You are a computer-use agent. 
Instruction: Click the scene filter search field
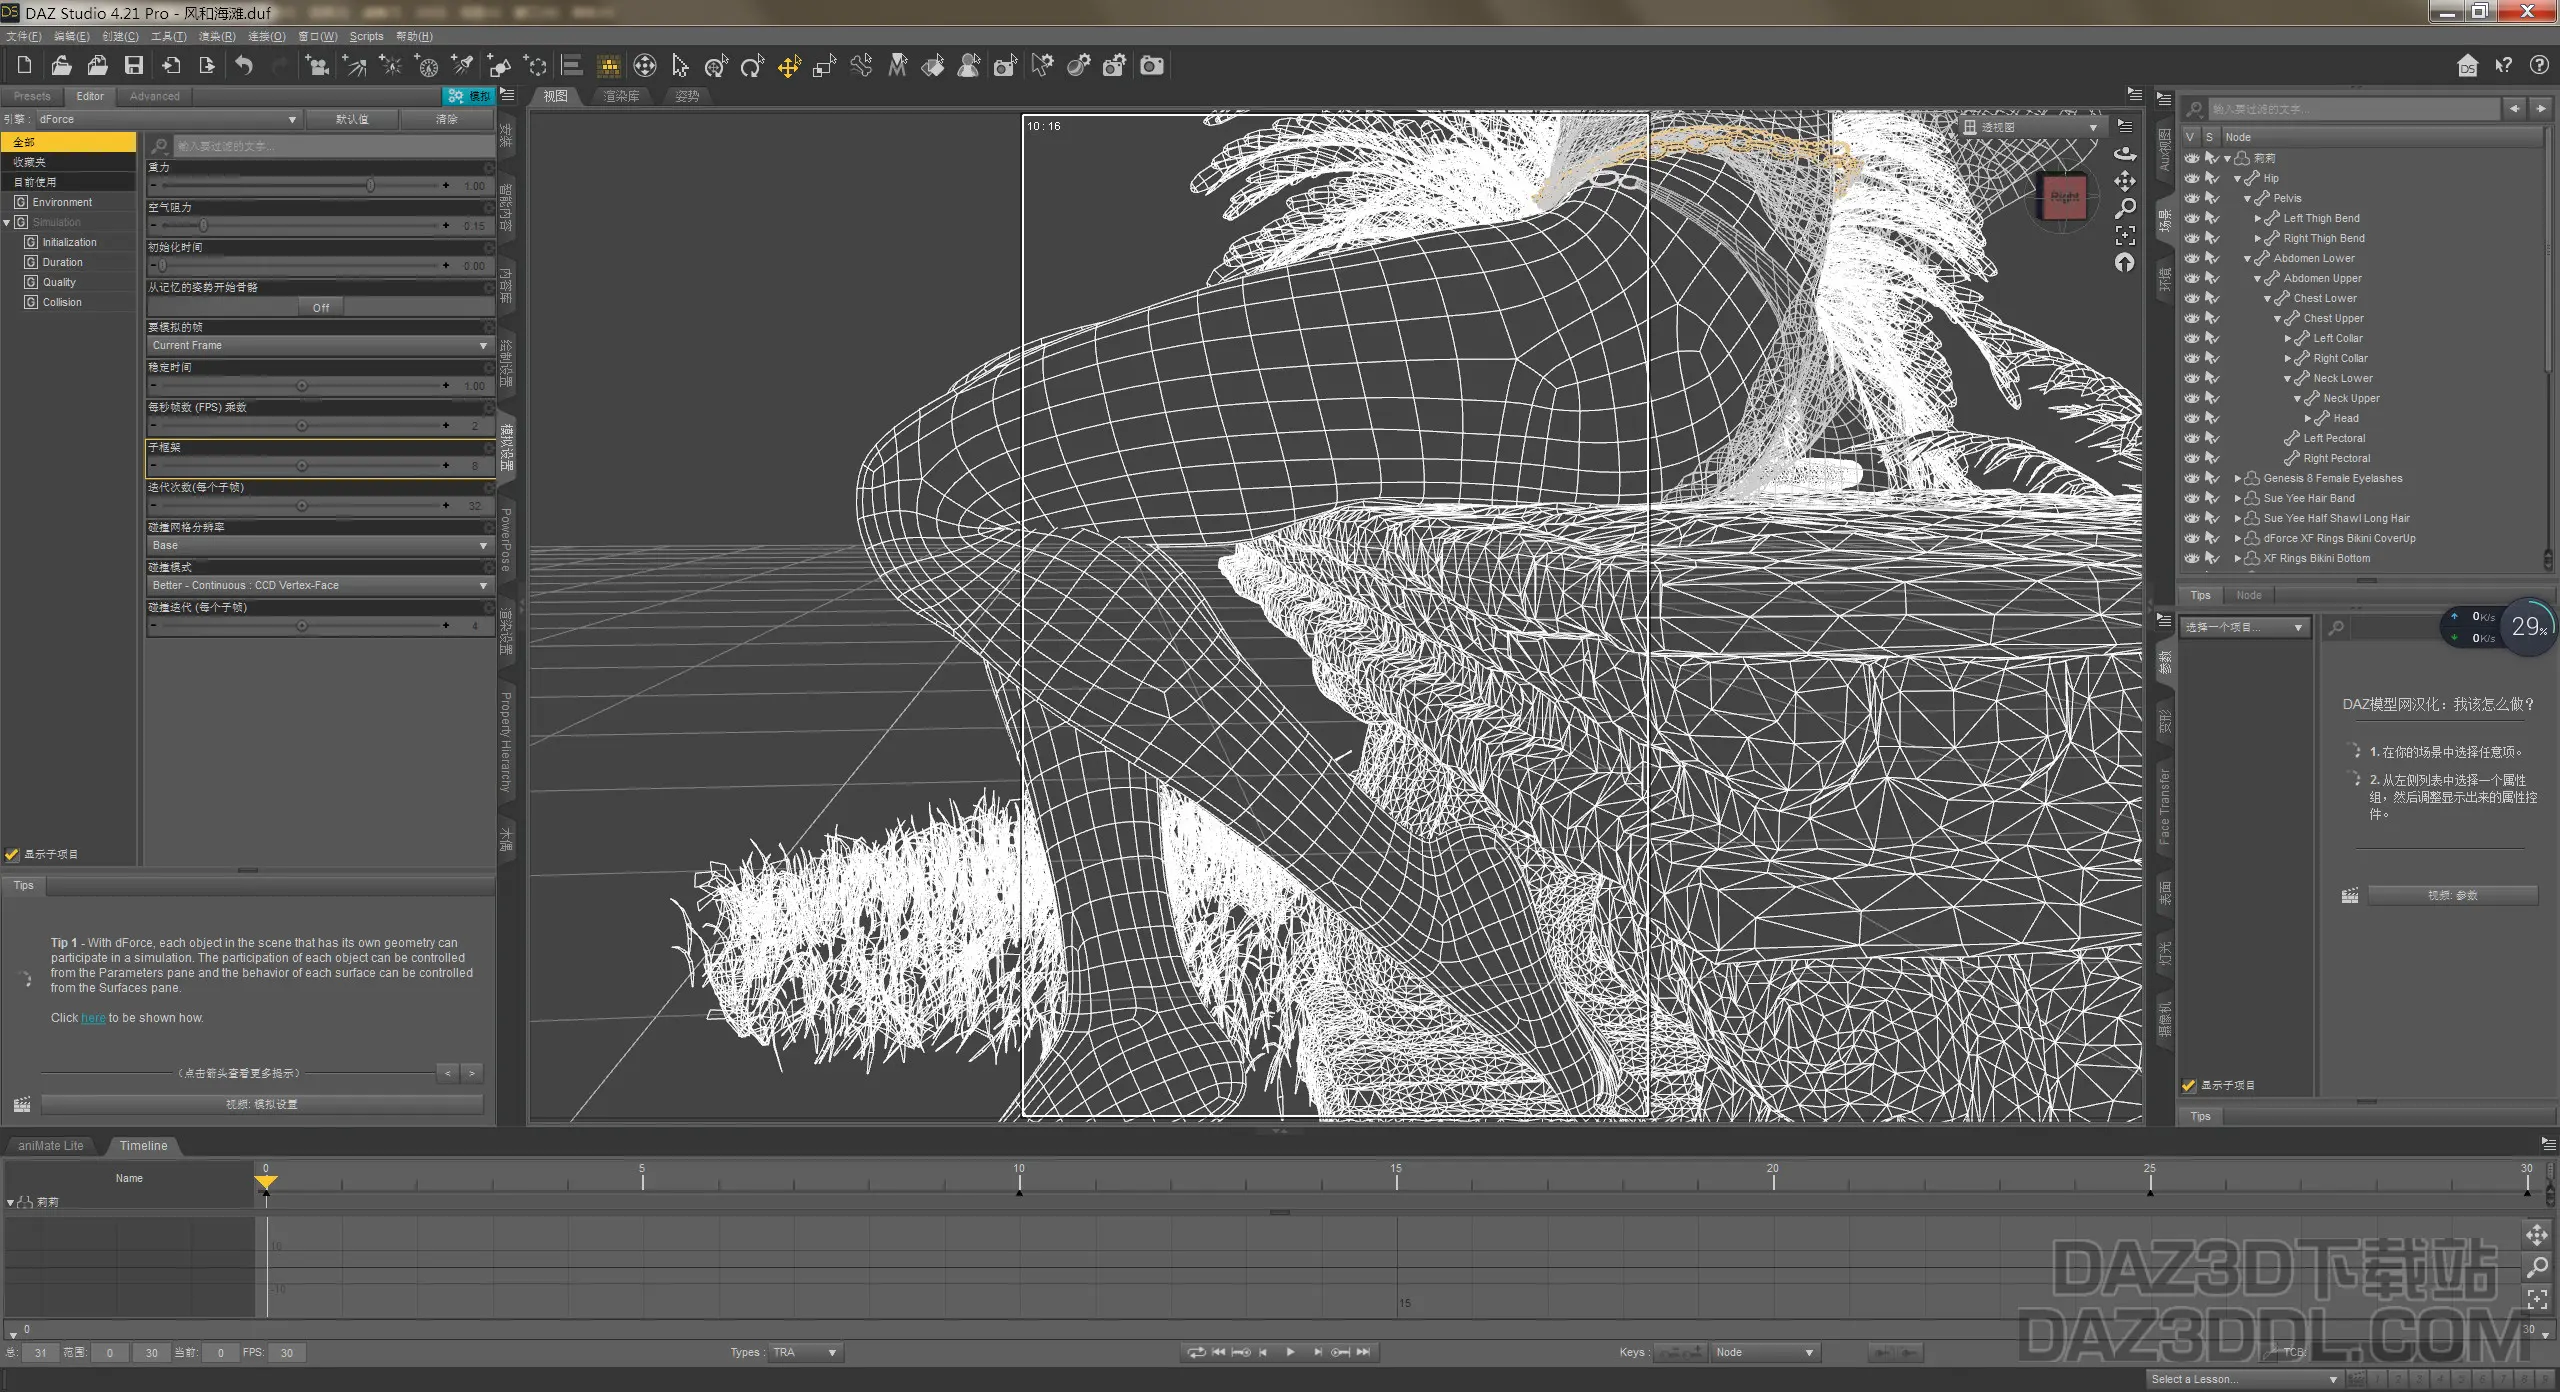coord(2353,109)
